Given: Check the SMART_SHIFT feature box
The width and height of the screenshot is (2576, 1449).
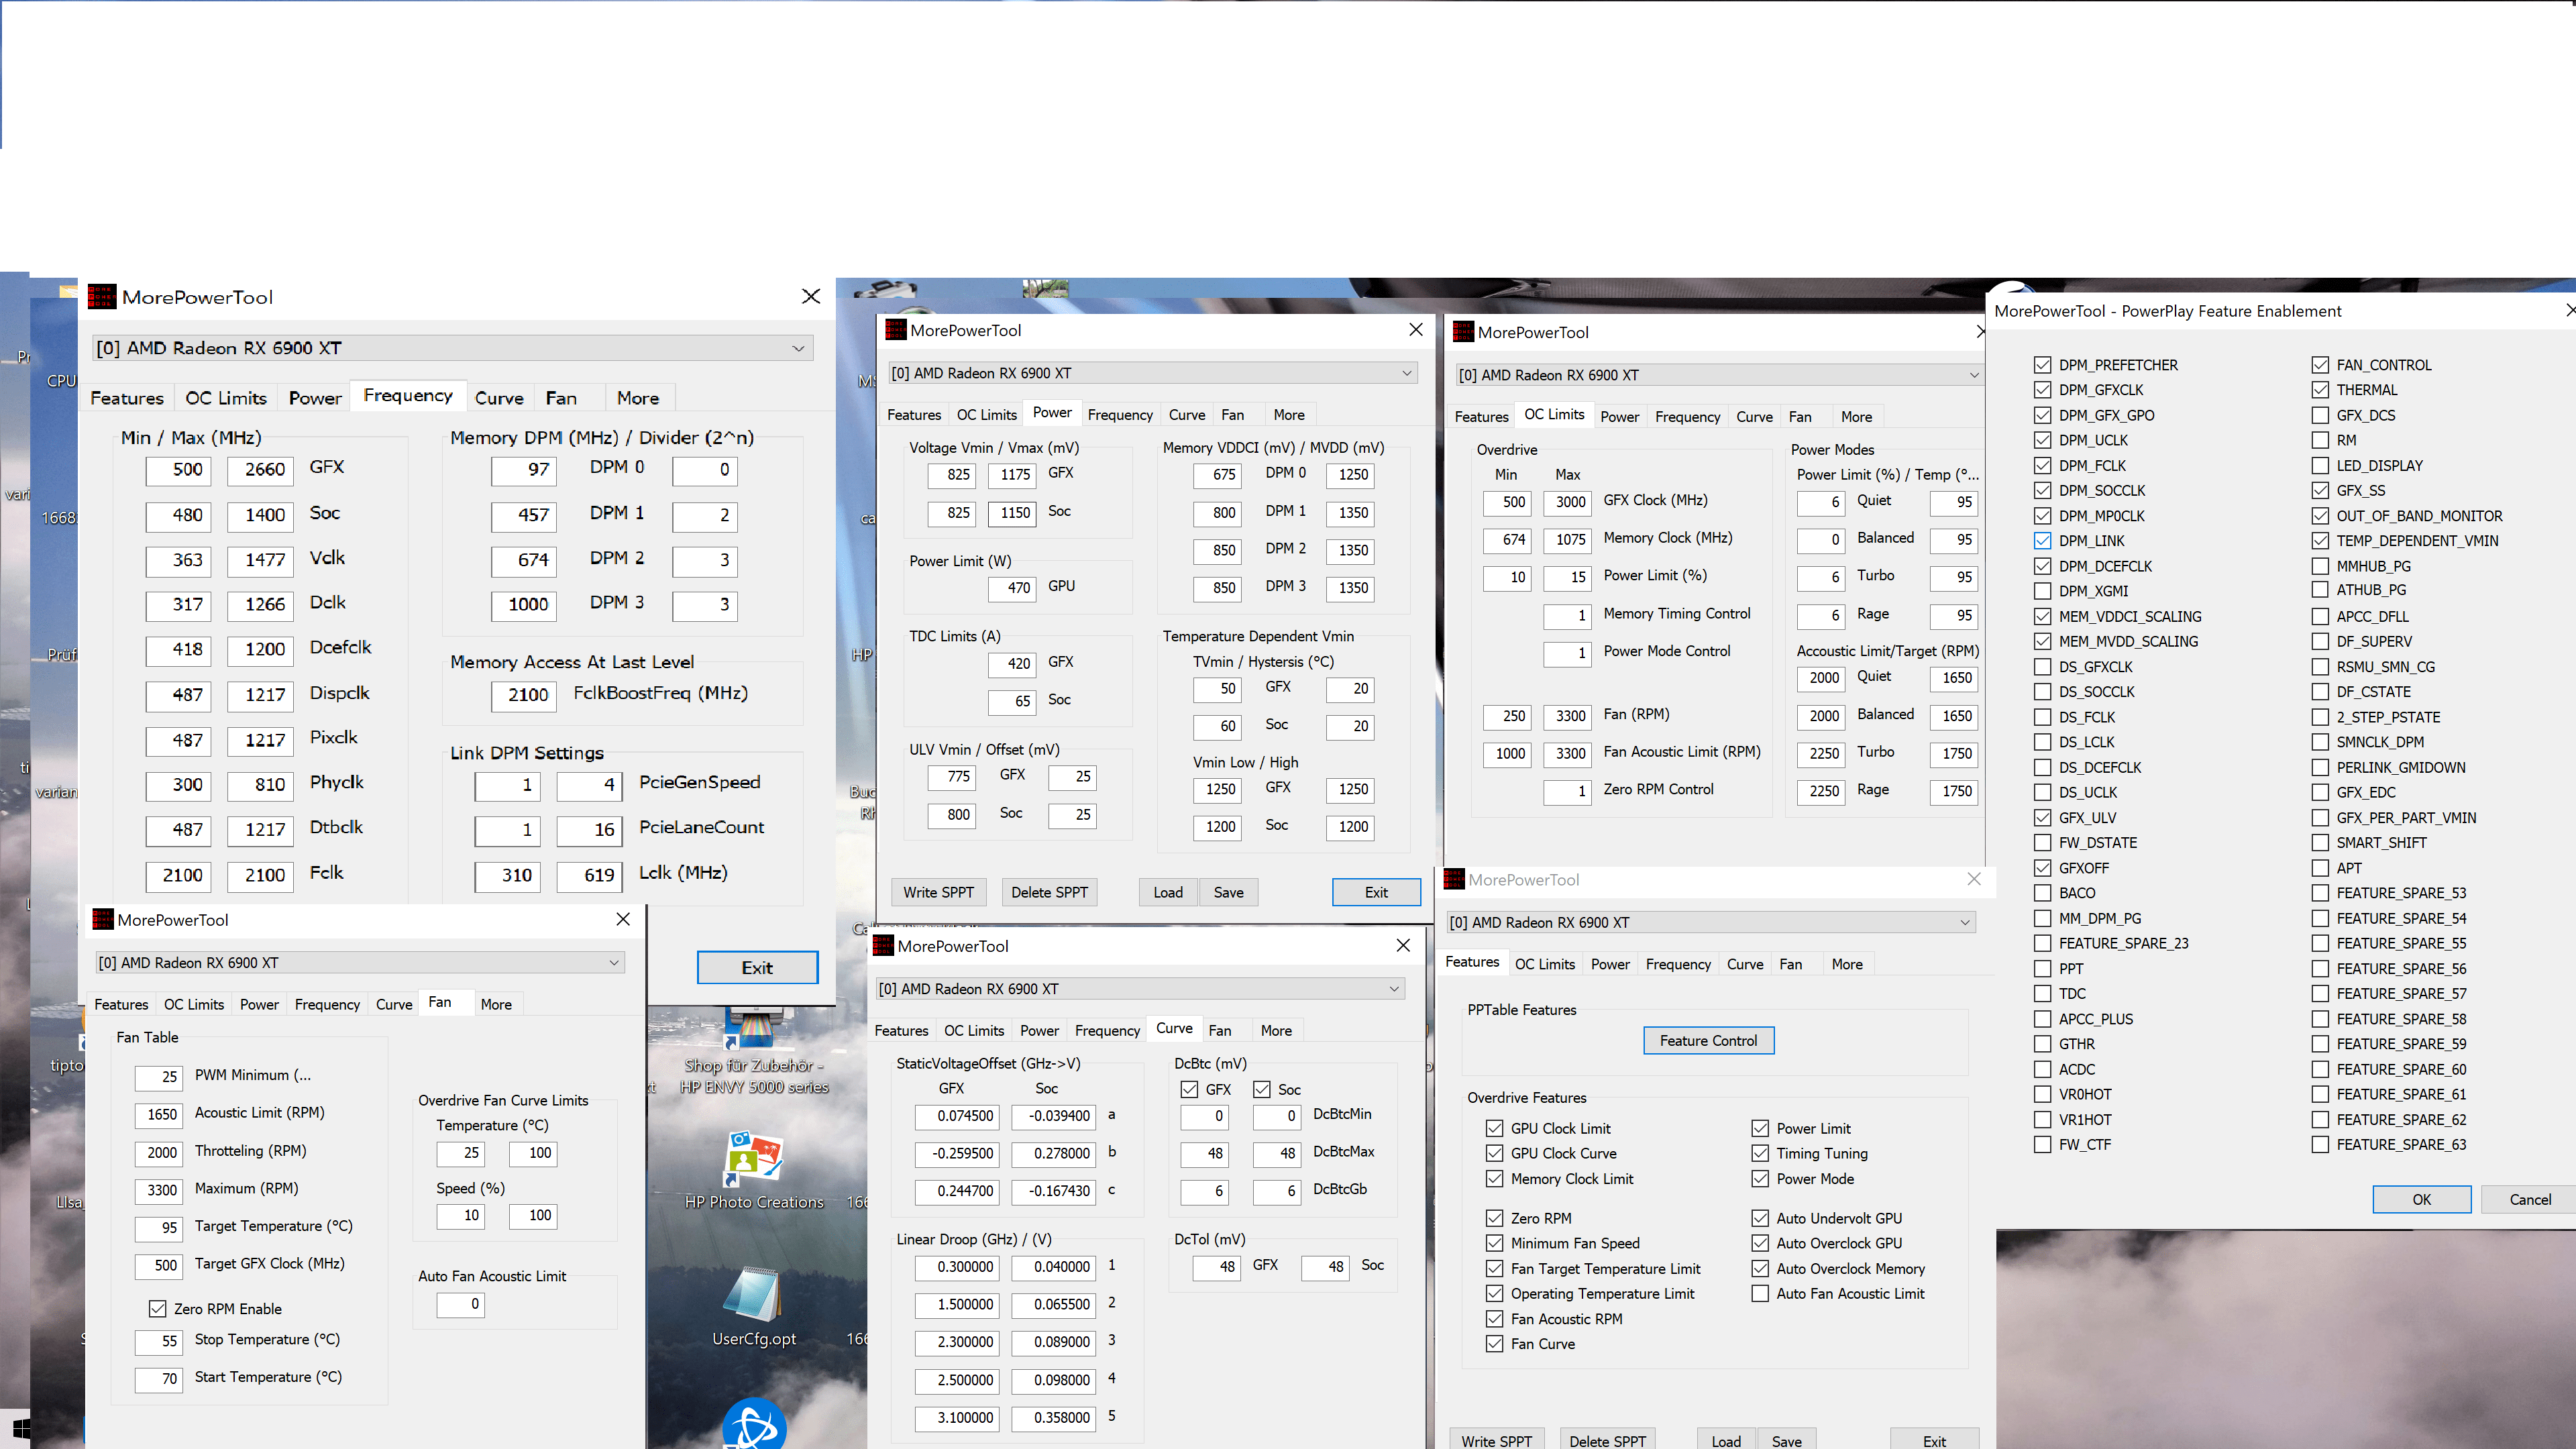Looking at the screenshot, I should [x=2321, y=843].
